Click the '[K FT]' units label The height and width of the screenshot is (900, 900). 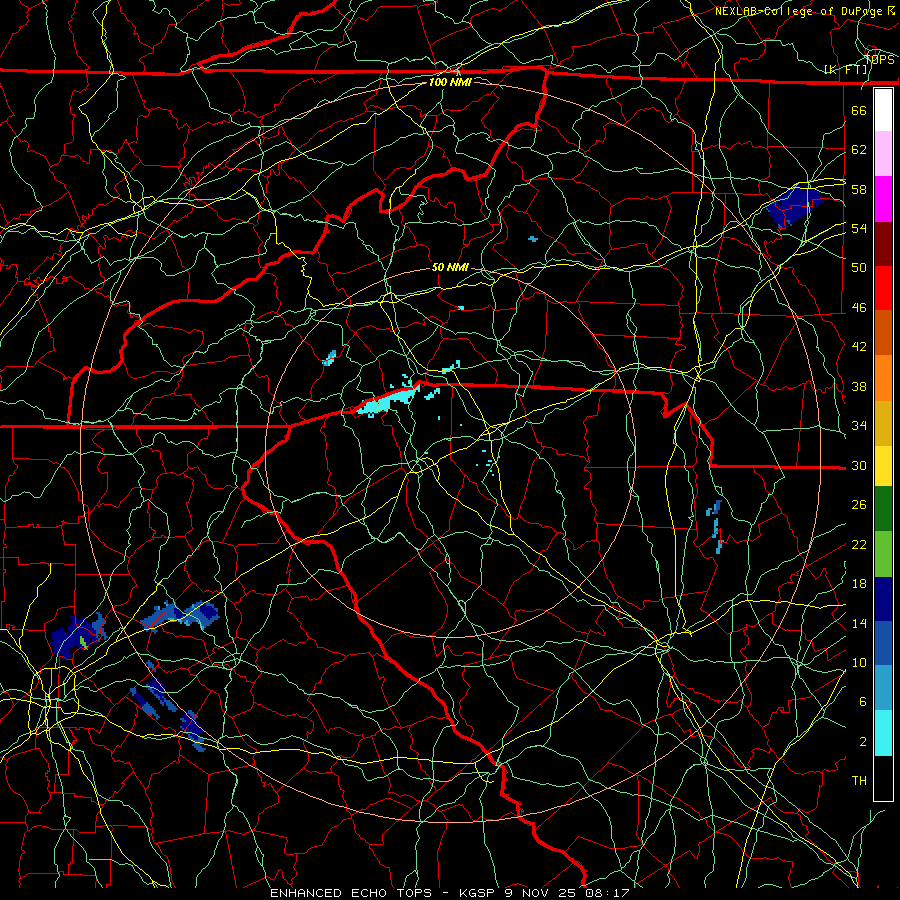pos(846,70)
